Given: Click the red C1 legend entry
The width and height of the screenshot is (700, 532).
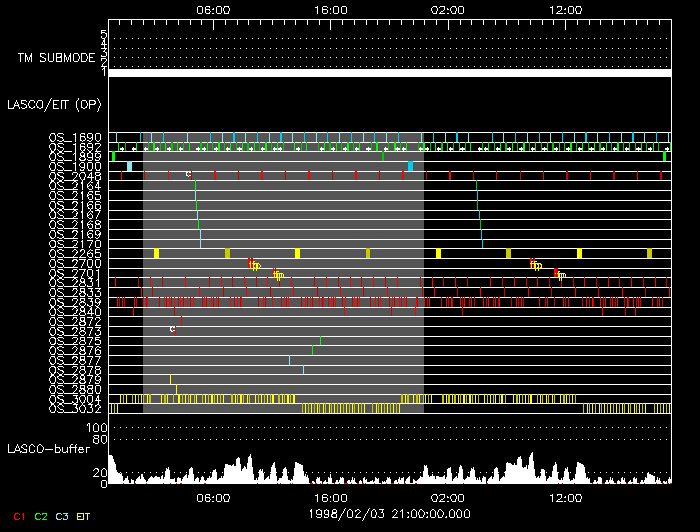Looking at the screenshot, I should tap(19, 516).
